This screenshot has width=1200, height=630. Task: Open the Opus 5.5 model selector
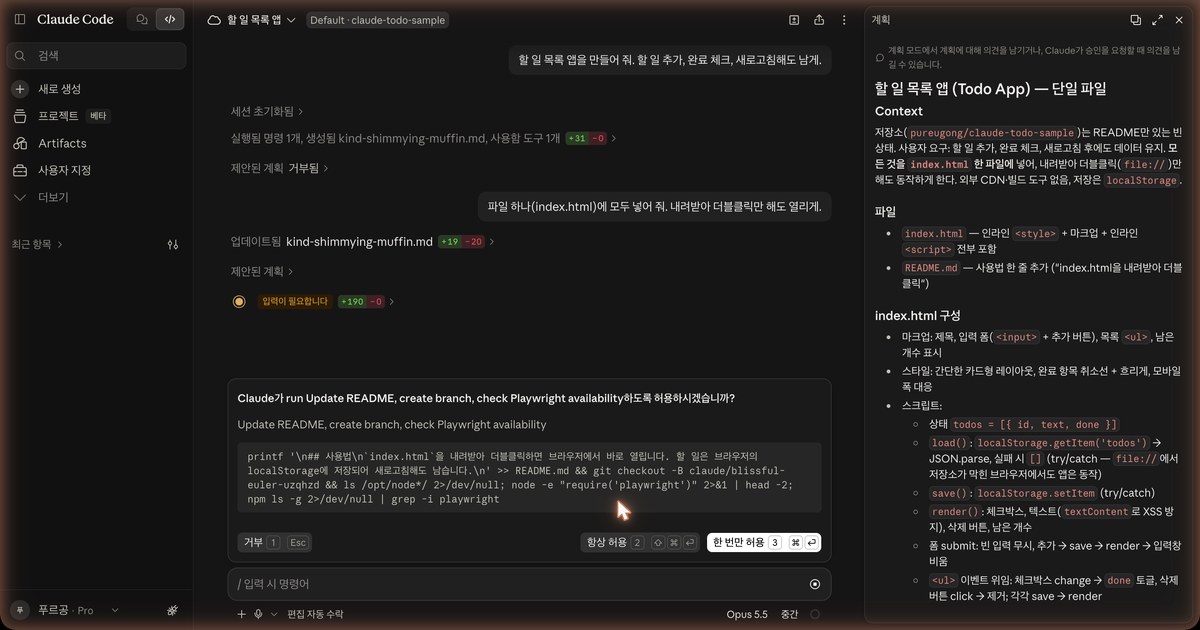[x=747, y=614]
